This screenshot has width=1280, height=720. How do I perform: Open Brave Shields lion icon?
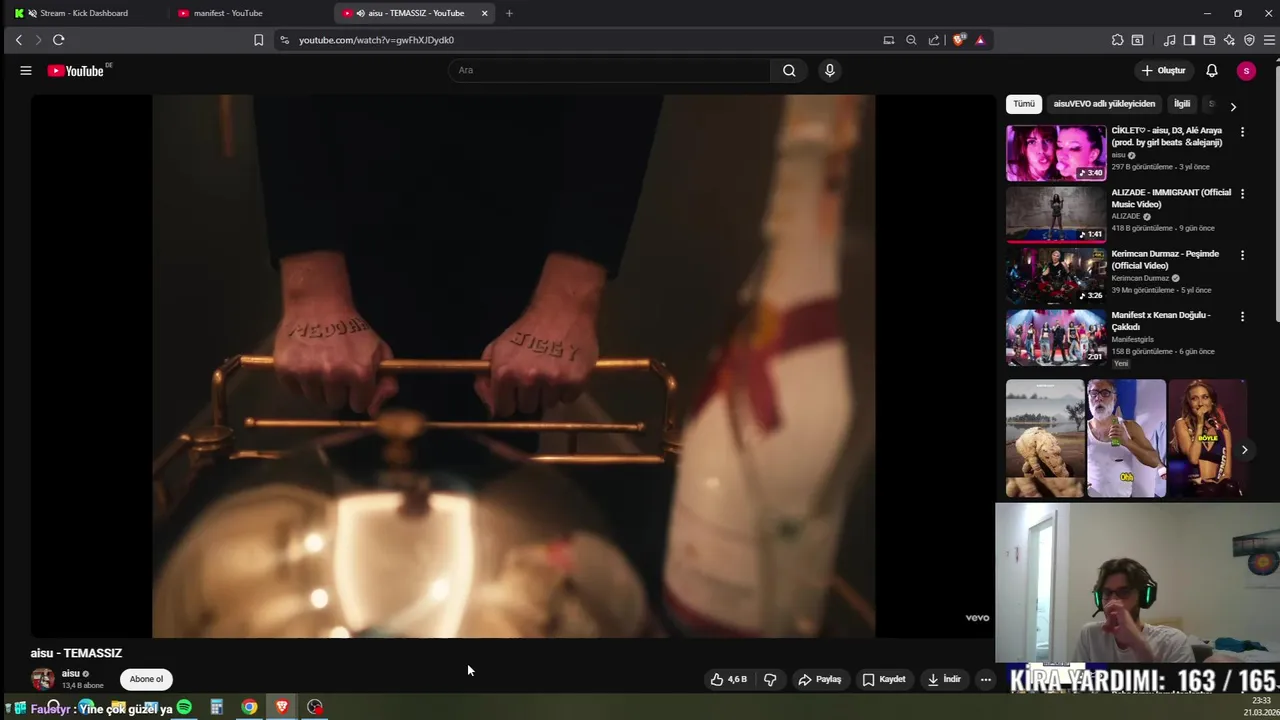pos(959,40)
